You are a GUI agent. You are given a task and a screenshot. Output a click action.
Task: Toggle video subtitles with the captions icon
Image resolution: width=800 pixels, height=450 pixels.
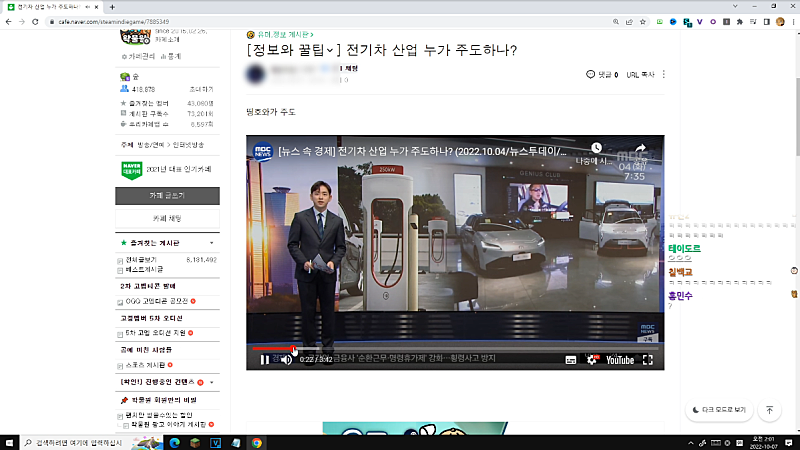(571, 360)
